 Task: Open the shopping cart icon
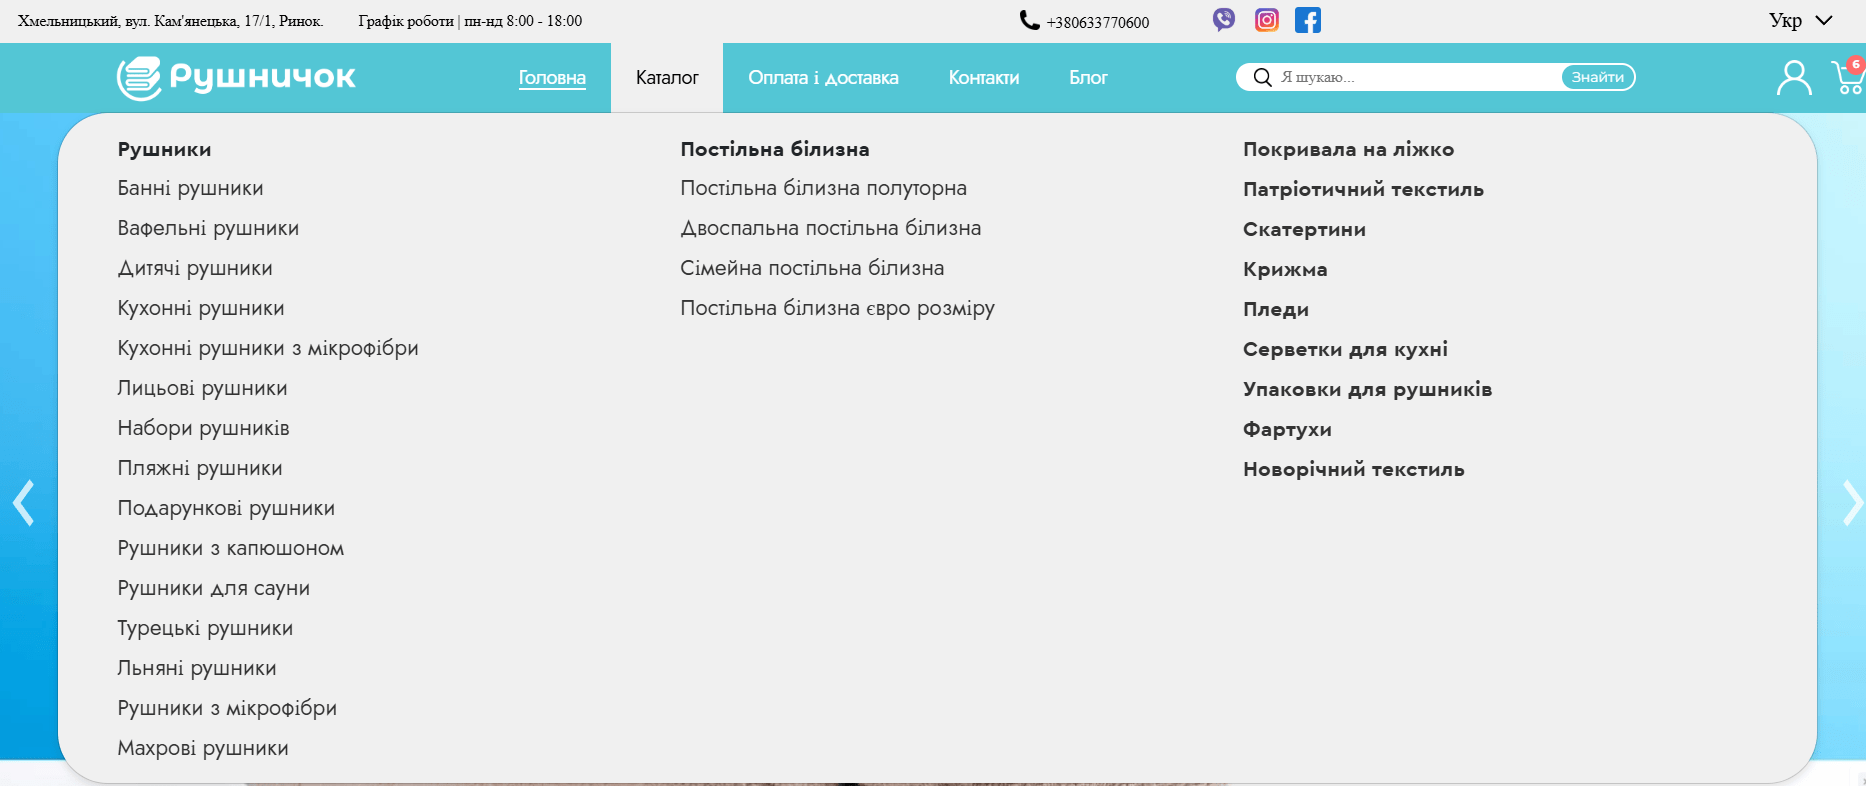[1847, 78]
